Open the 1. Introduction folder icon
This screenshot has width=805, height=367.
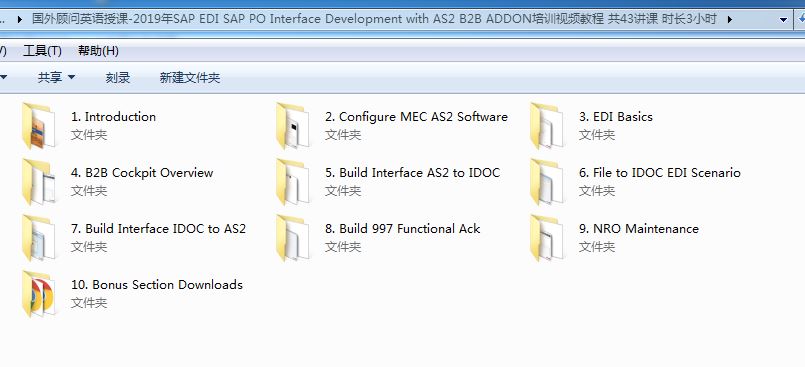tap(39, 126)
